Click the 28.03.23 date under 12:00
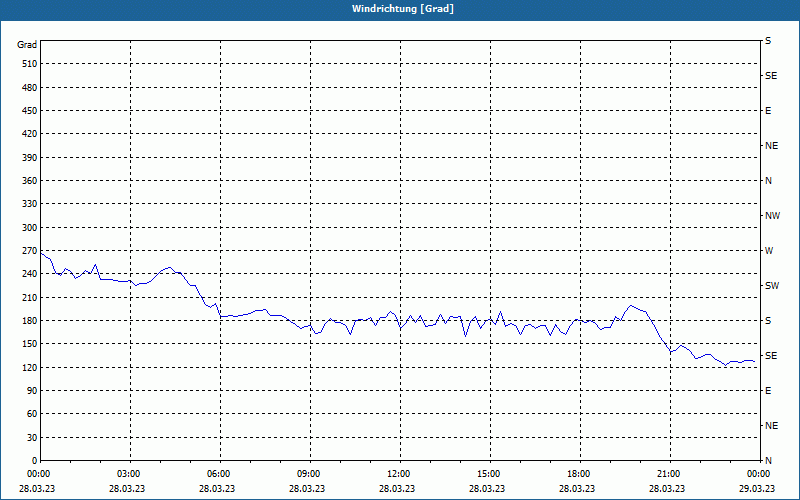 397,489
